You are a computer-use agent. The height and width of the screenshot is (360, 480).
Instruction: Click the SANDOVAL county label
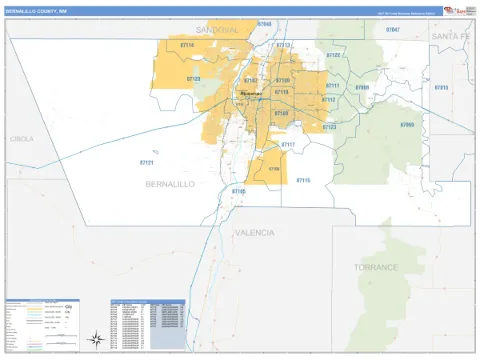(x=217, y=30)
